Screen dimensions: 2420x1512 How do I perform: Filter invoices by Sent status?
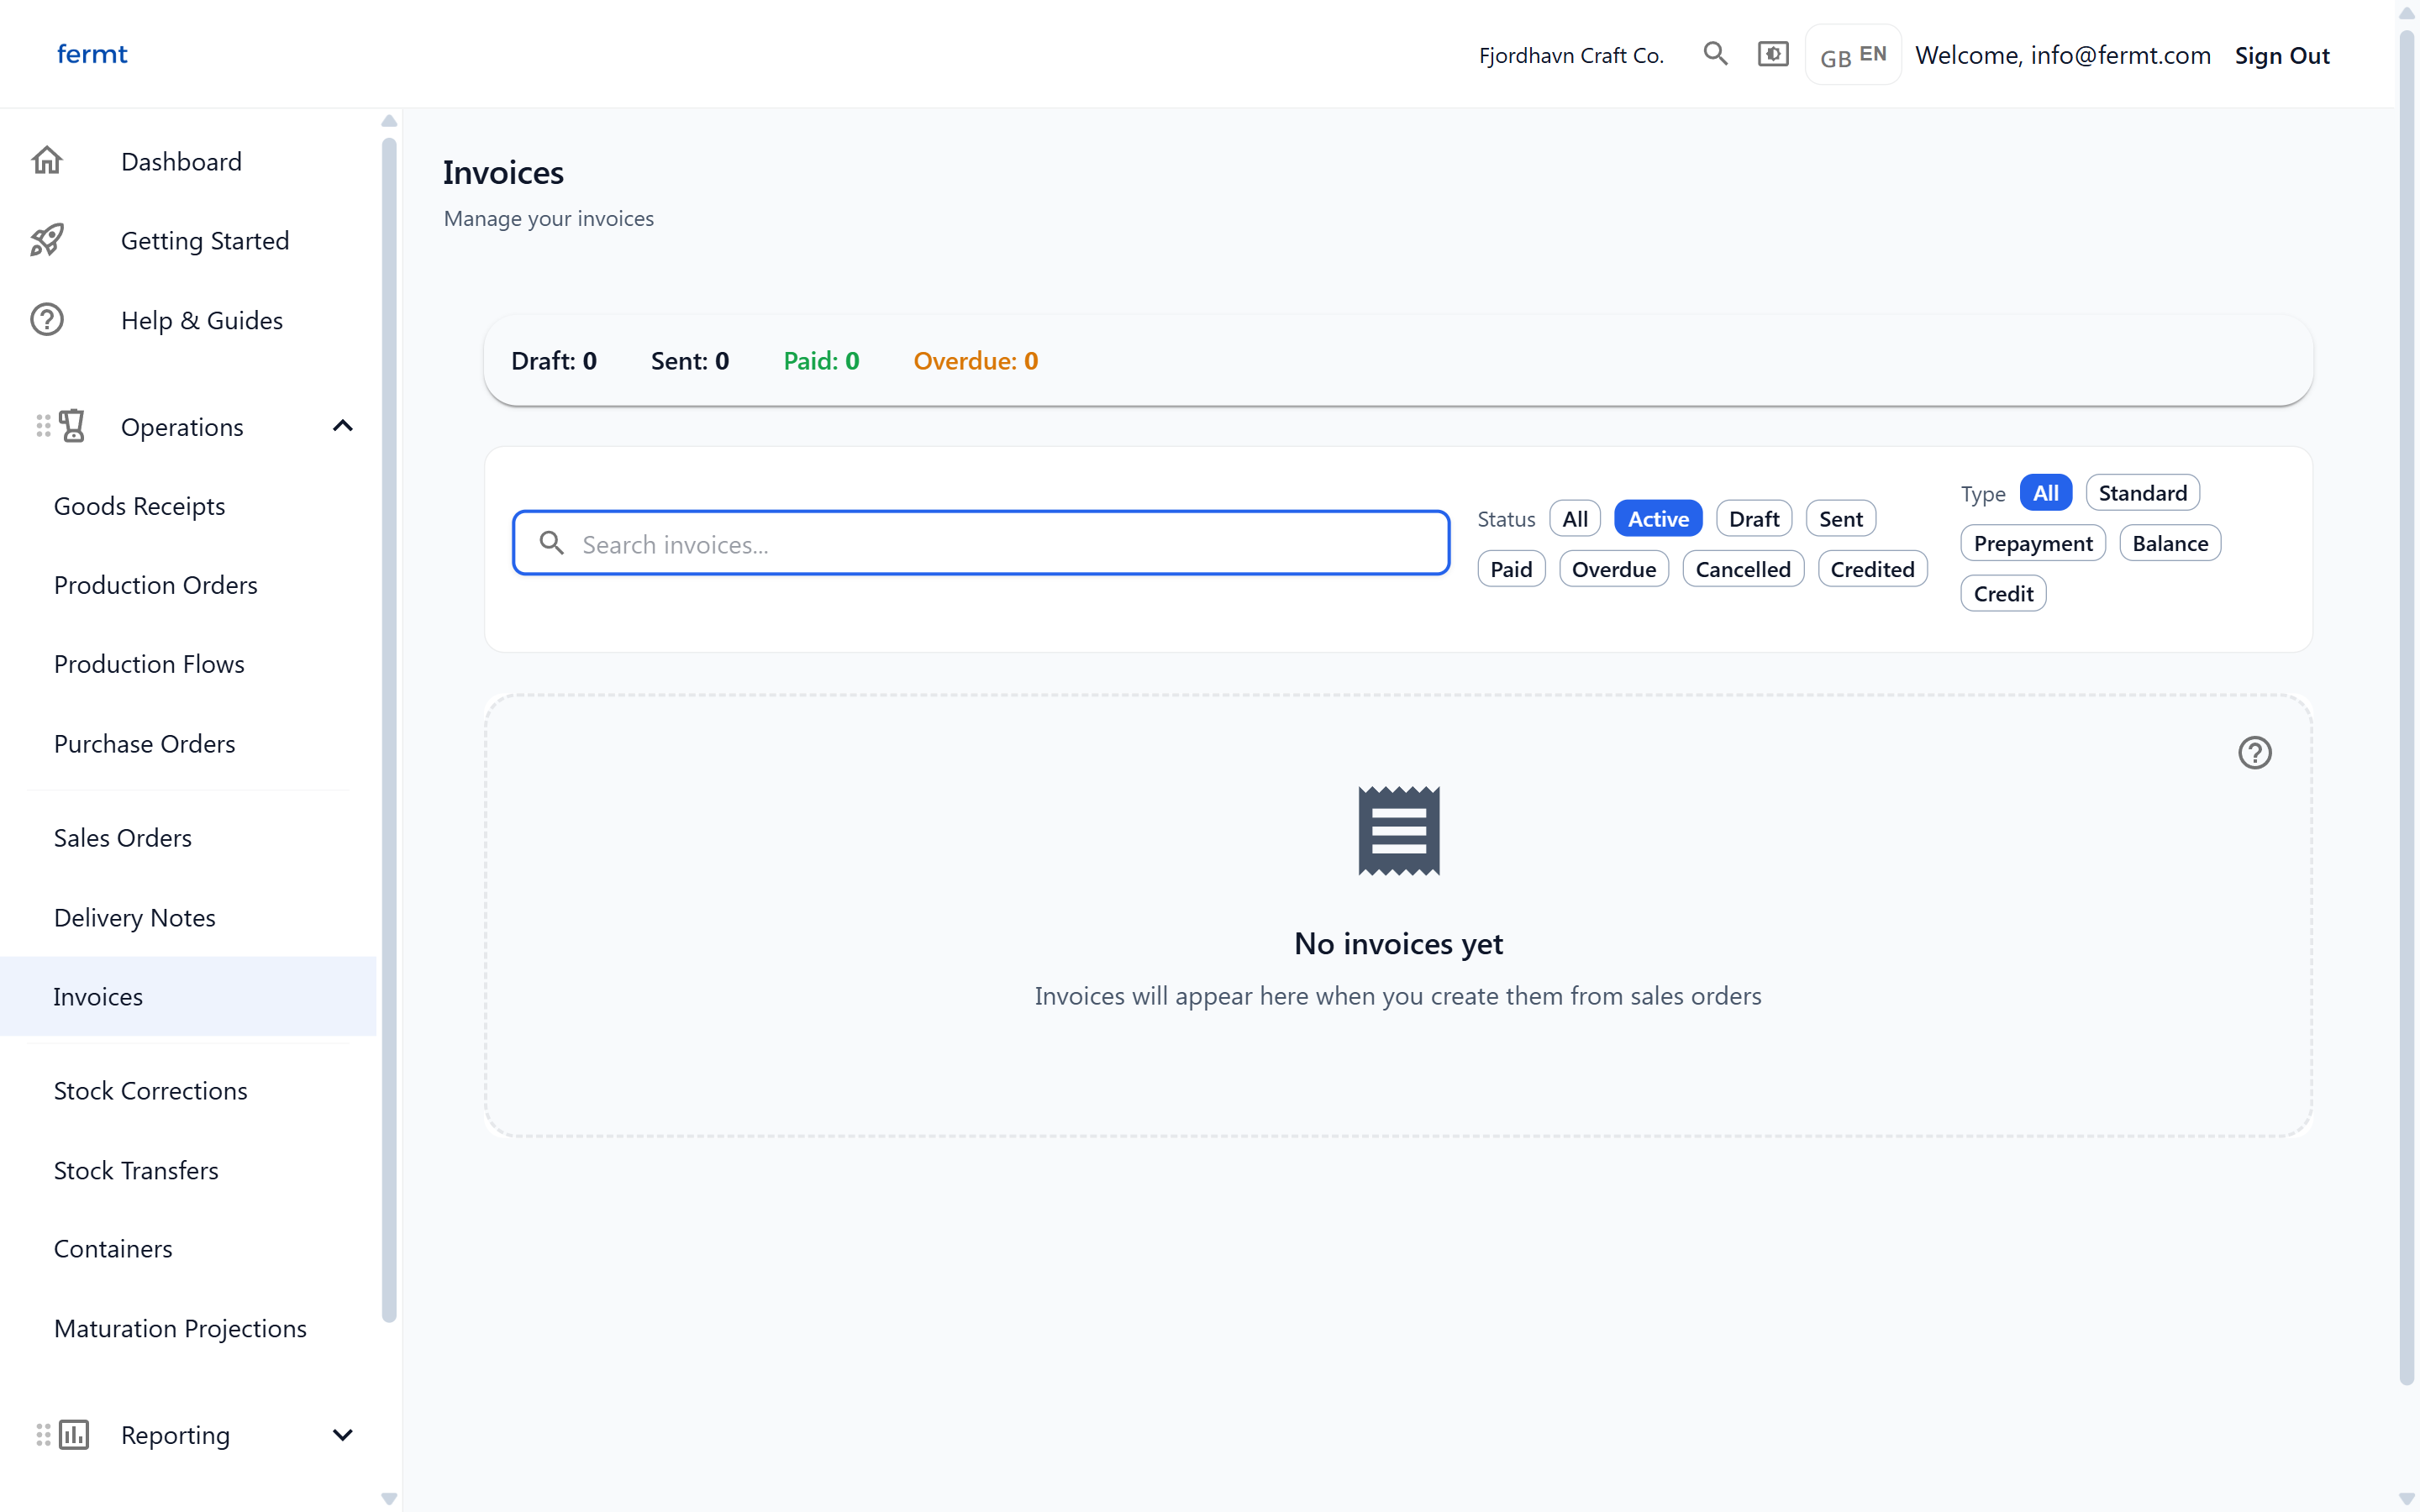pyautogui.click(x=1841, y=518)
